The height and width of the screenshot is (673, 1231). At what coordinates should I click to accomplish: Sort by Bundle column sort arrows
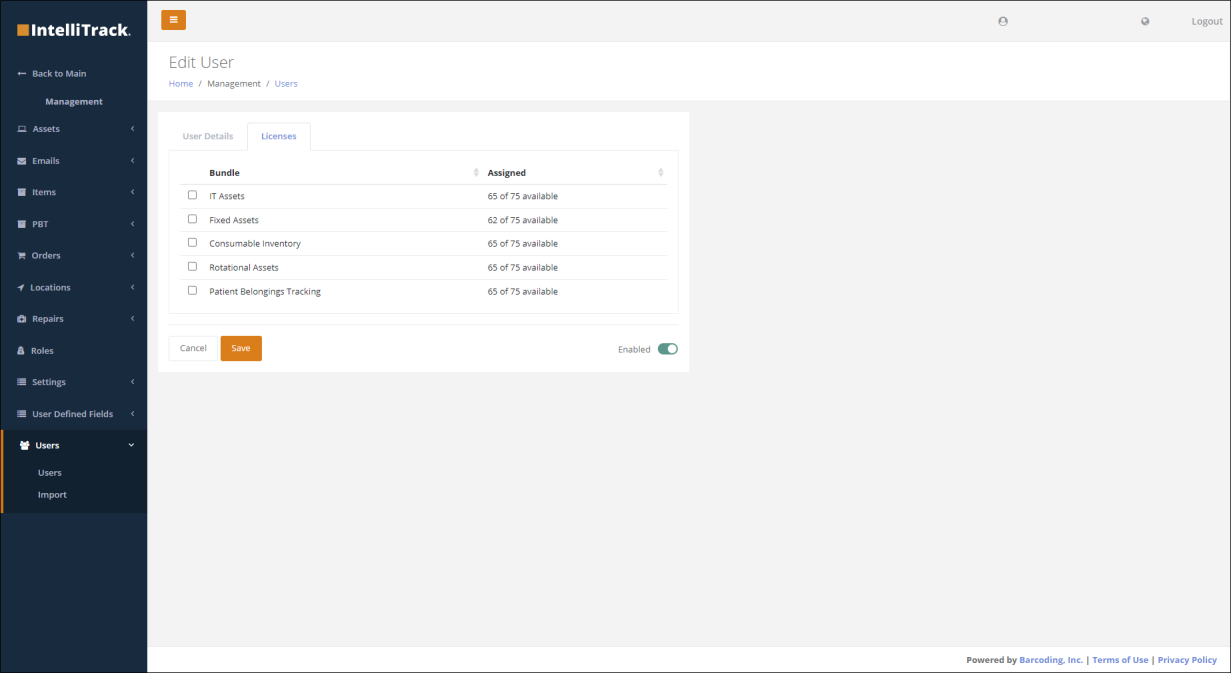pos(476,173)
